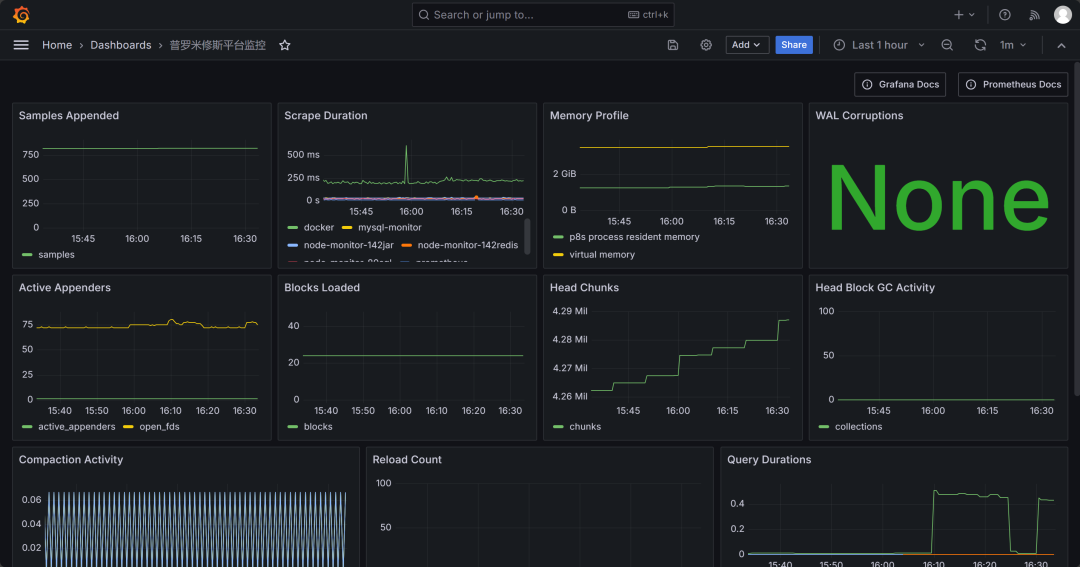Open the news feed icon
Viewport: 1080px width, 567px height.
[x=1035, y=14]
